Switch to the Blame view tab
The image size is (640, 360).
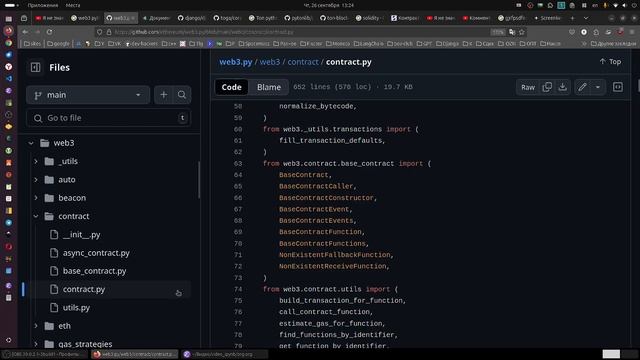(x=269, y=87)
